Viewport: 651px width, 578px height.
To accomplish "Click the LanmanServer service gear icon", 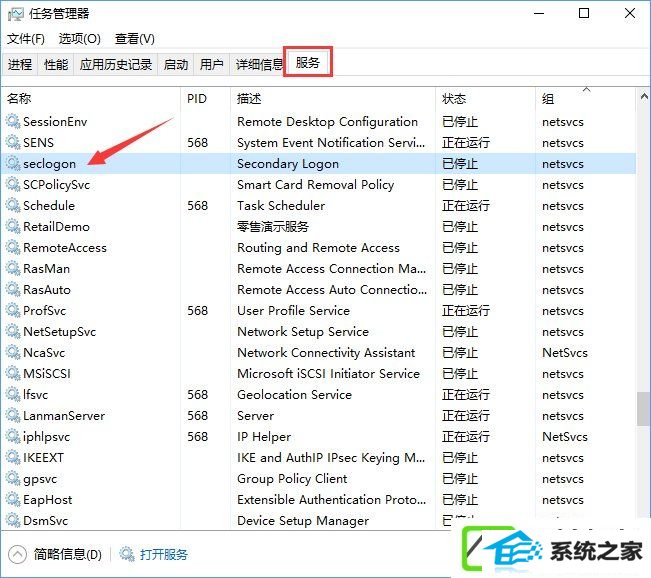I will click(x=13, y=416).
